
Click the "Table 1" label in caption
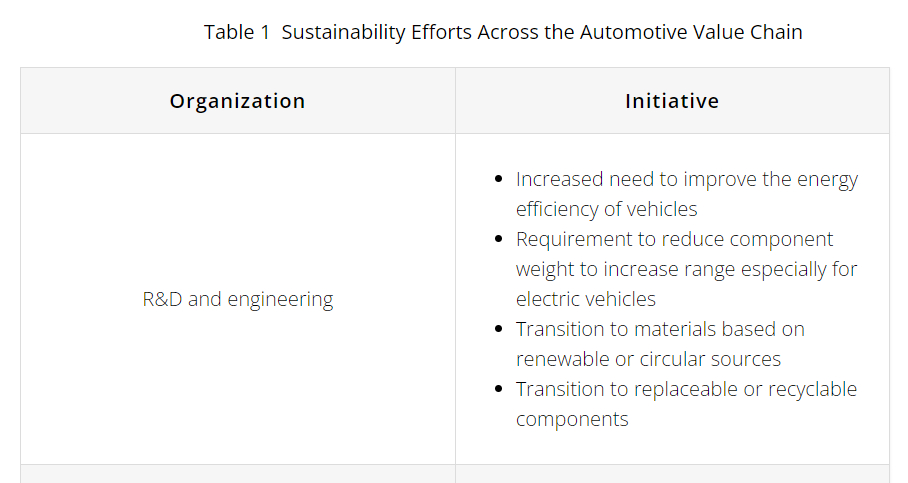coord(237,32)
